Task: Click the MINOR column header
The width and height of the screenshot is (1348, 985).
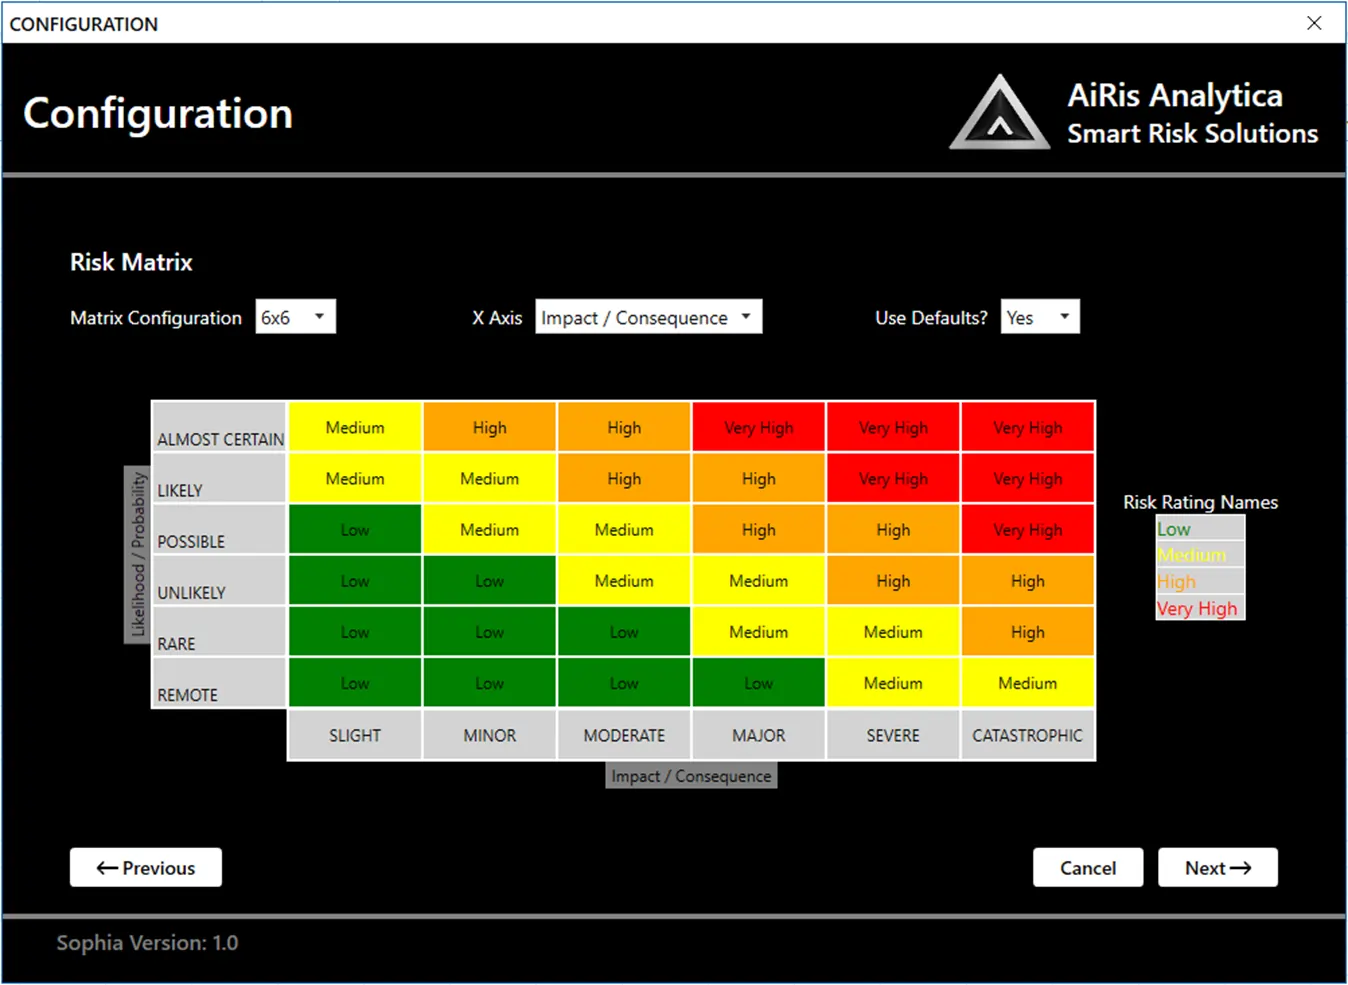Action: [x=490, y=735]
